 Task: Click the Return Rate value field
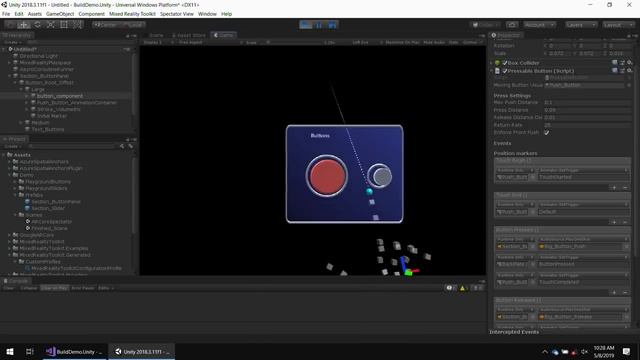pyautogui.click(x=587, y=125)
